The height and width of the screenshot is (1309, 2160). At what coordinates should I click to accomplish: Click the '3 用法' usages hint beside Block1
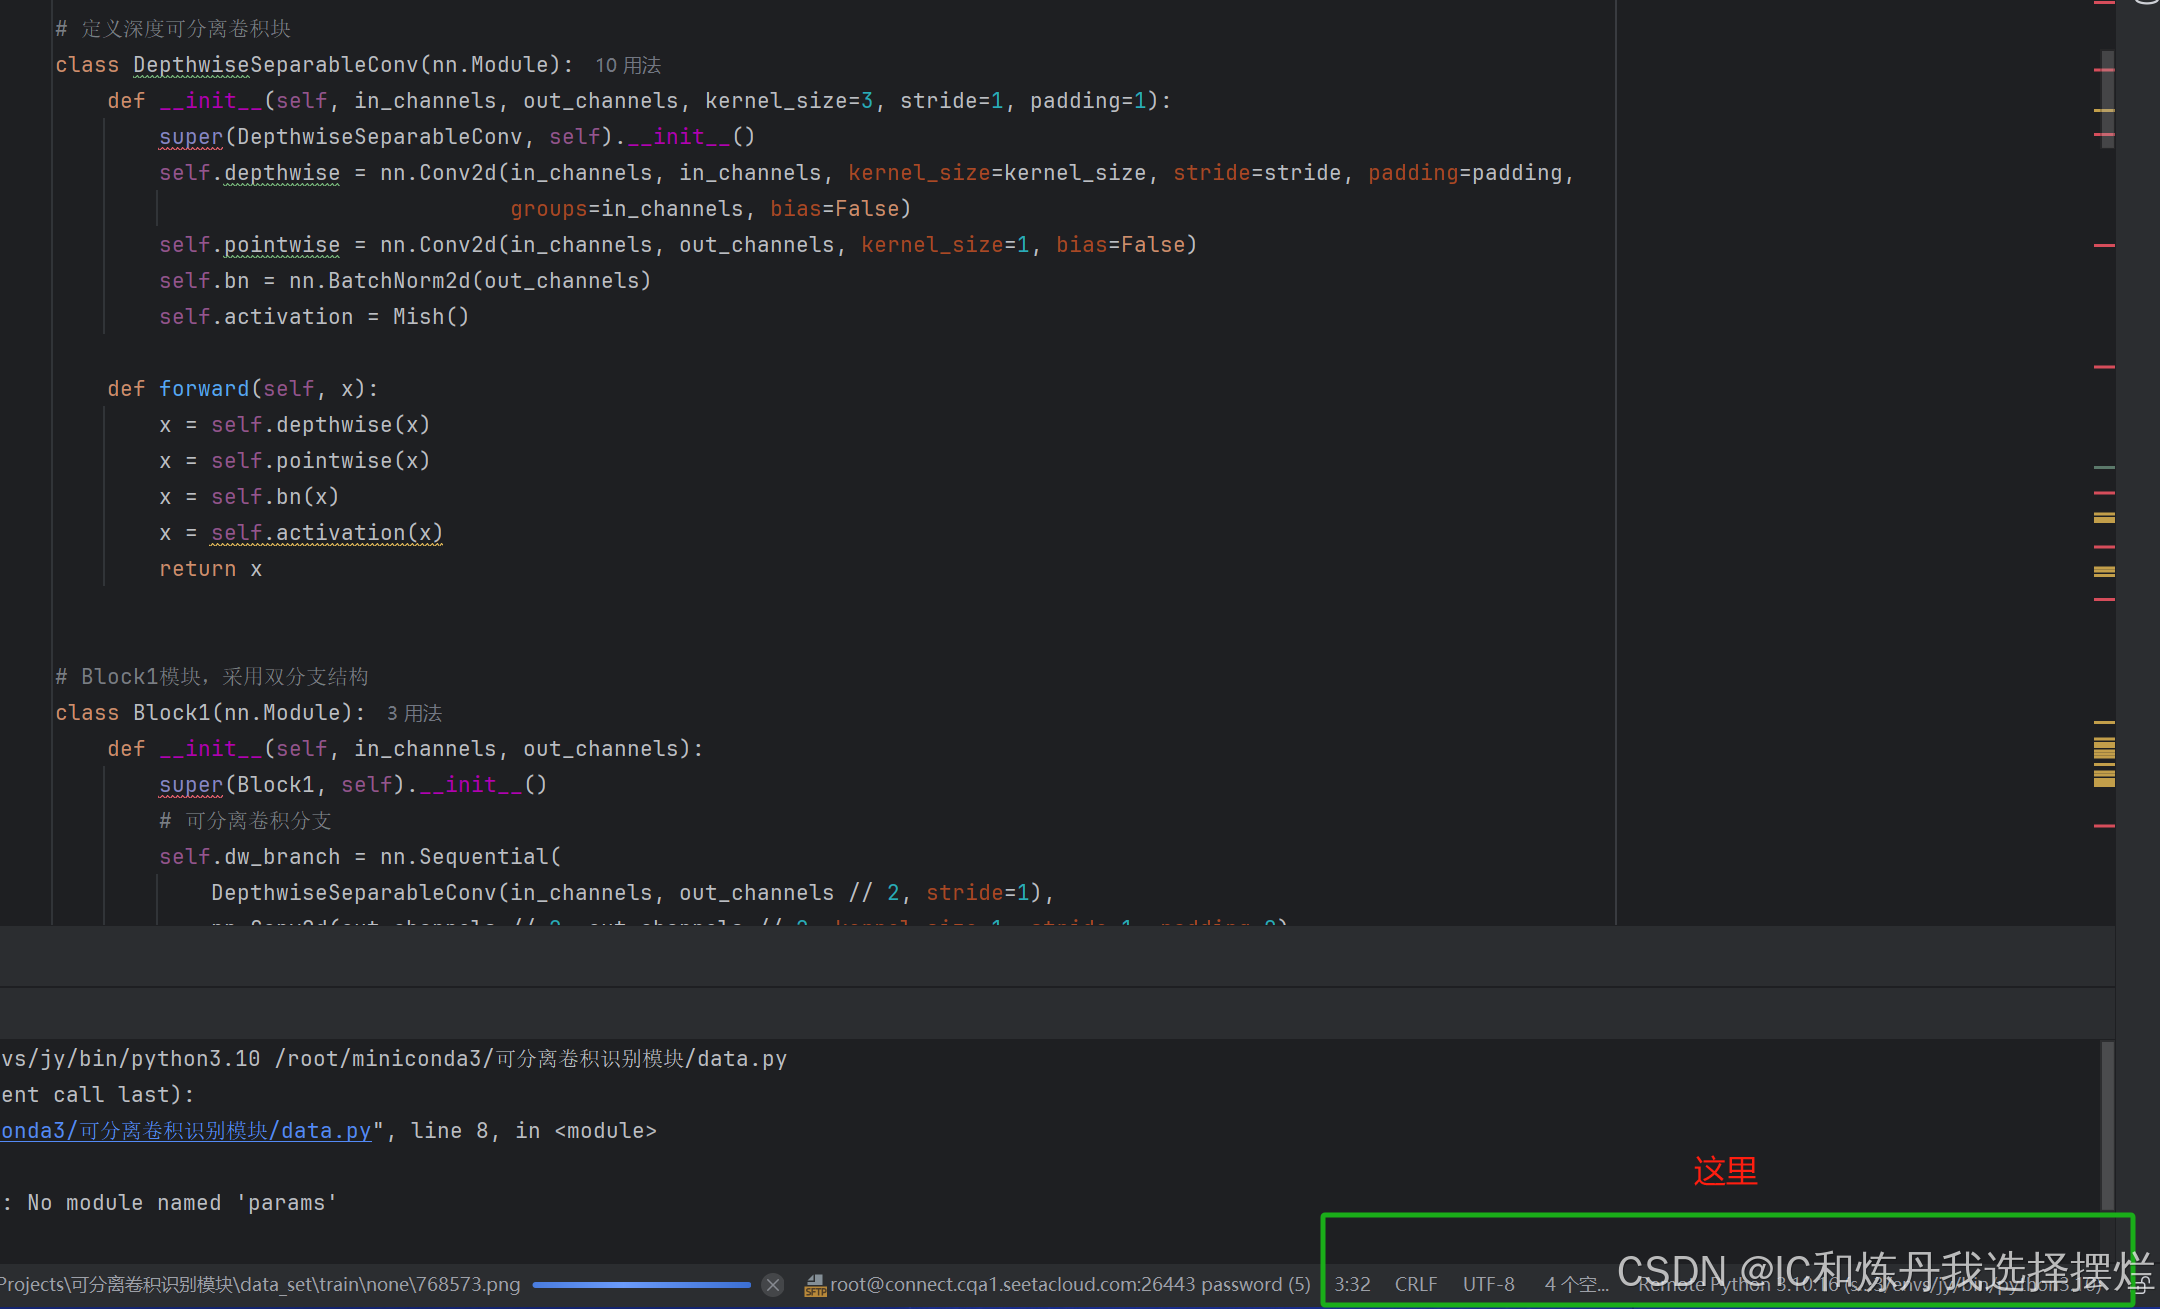pyautogui.click(x=414, y=713)
